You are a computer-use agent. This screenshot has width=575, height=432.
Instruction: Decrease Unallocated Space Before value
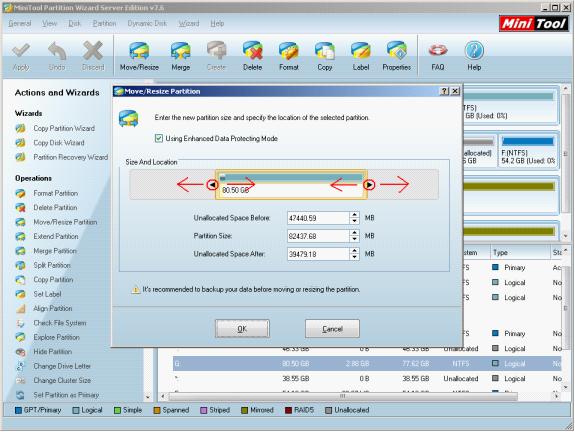354,221
